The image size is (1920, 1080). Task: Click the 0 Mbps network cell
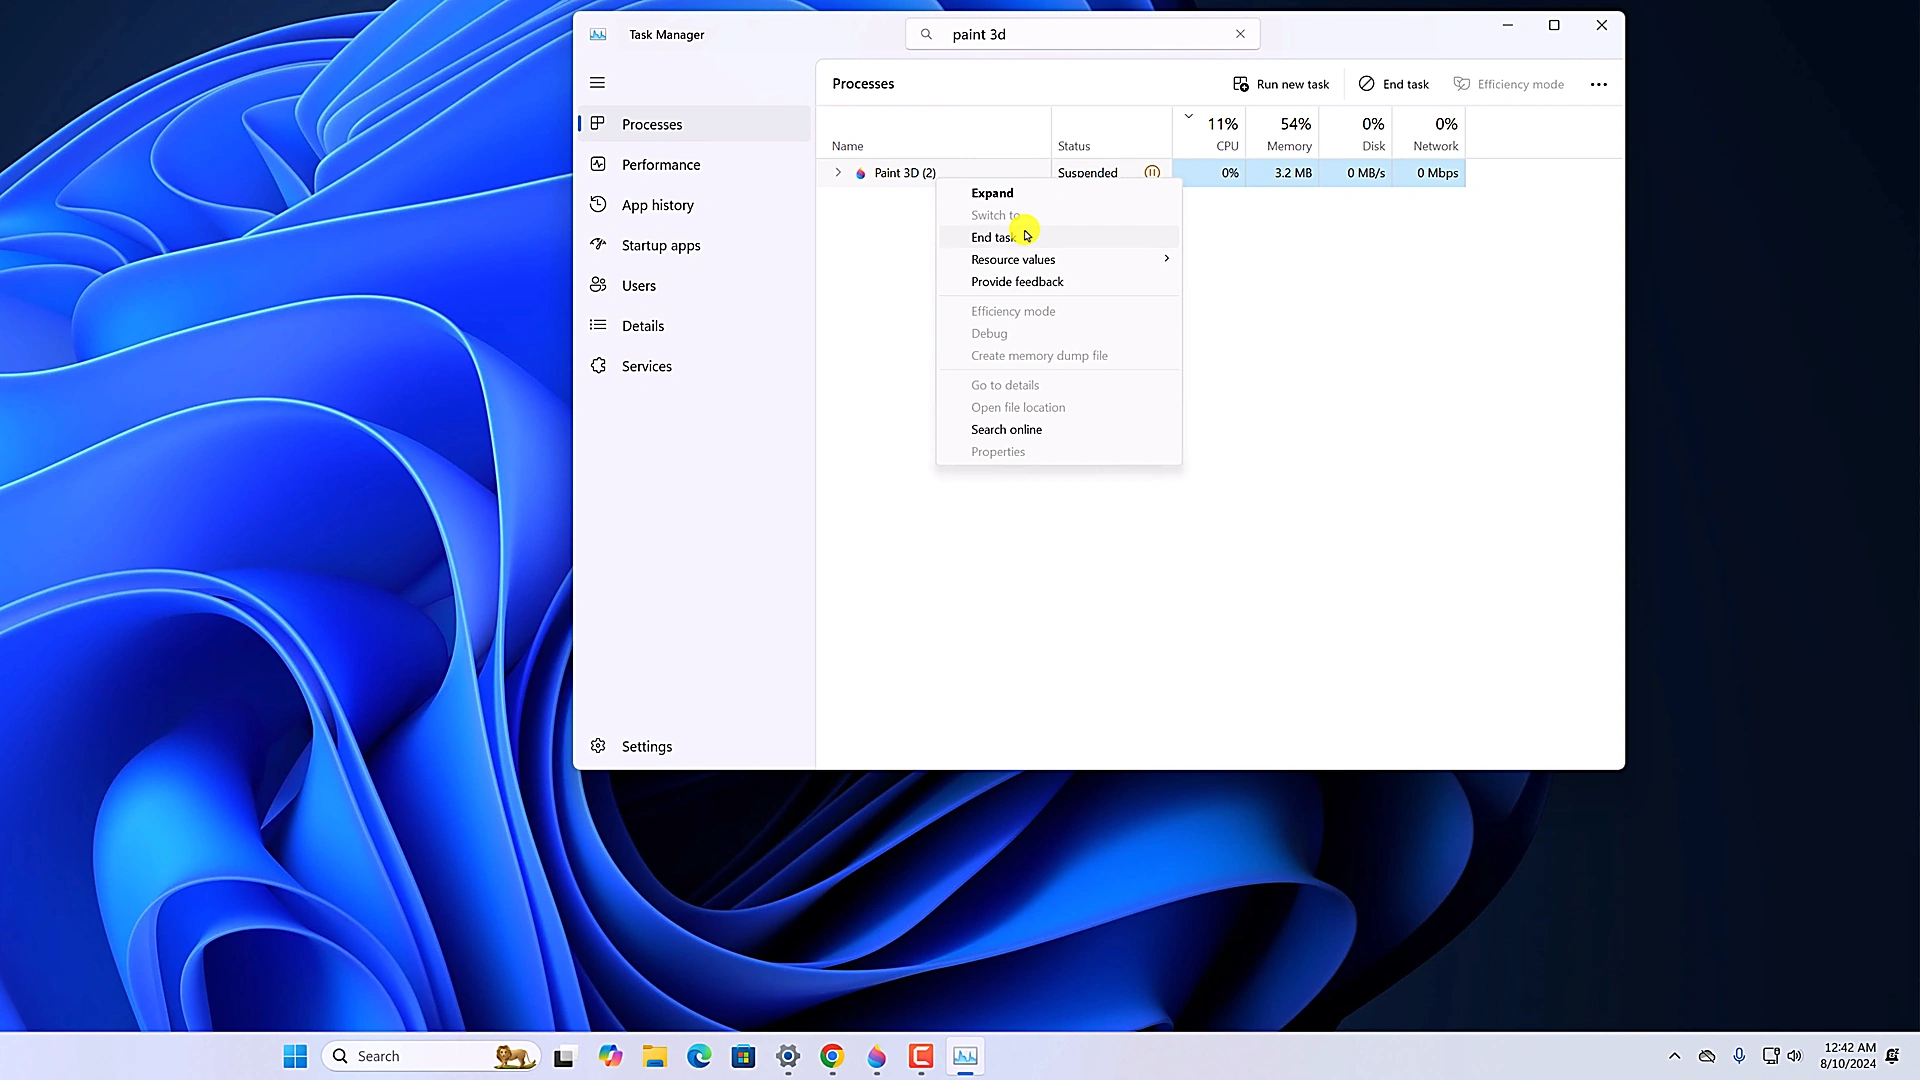click(x=1428, y=173)
